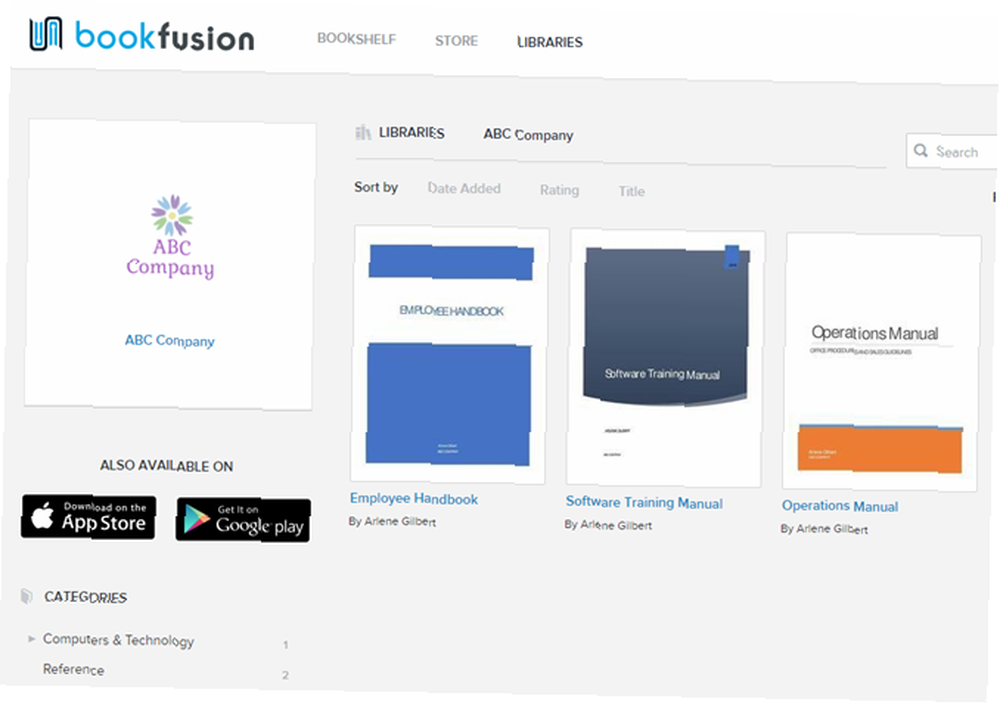The height and width of the screenshot is (705, 1000).
Task: Click the CATEGORIES heading
Action: click(85, 597)
